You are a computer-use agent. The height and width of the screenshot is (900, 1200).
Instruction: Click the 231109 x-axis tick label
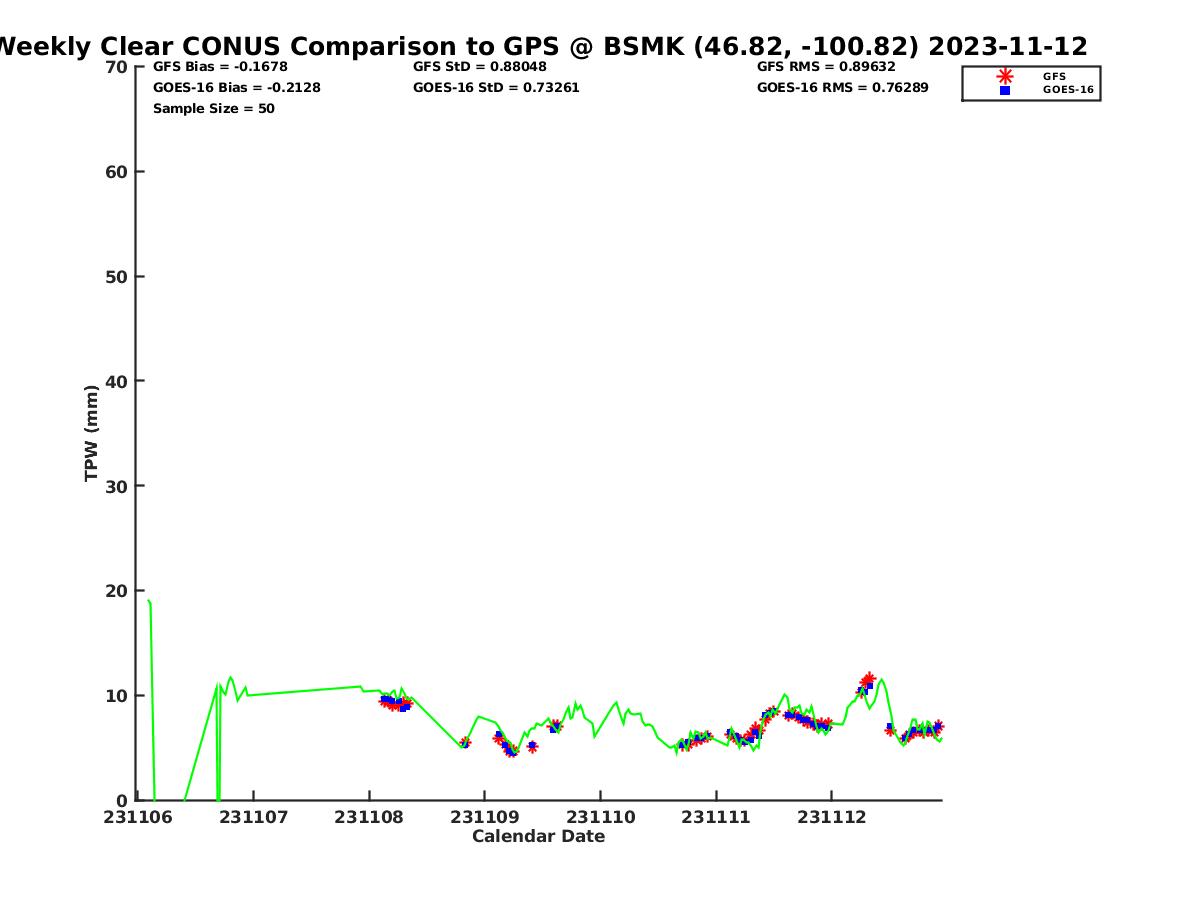click(484, 818)
